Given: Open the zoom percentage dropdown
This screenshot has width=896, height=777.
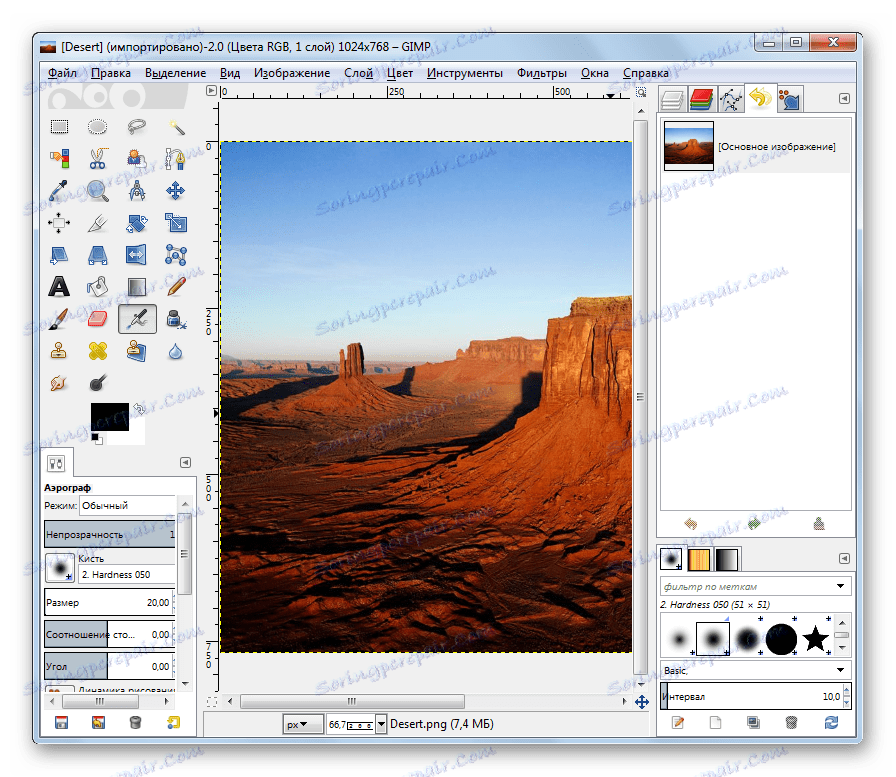Looking at the screenshot, I should point(381,724).
